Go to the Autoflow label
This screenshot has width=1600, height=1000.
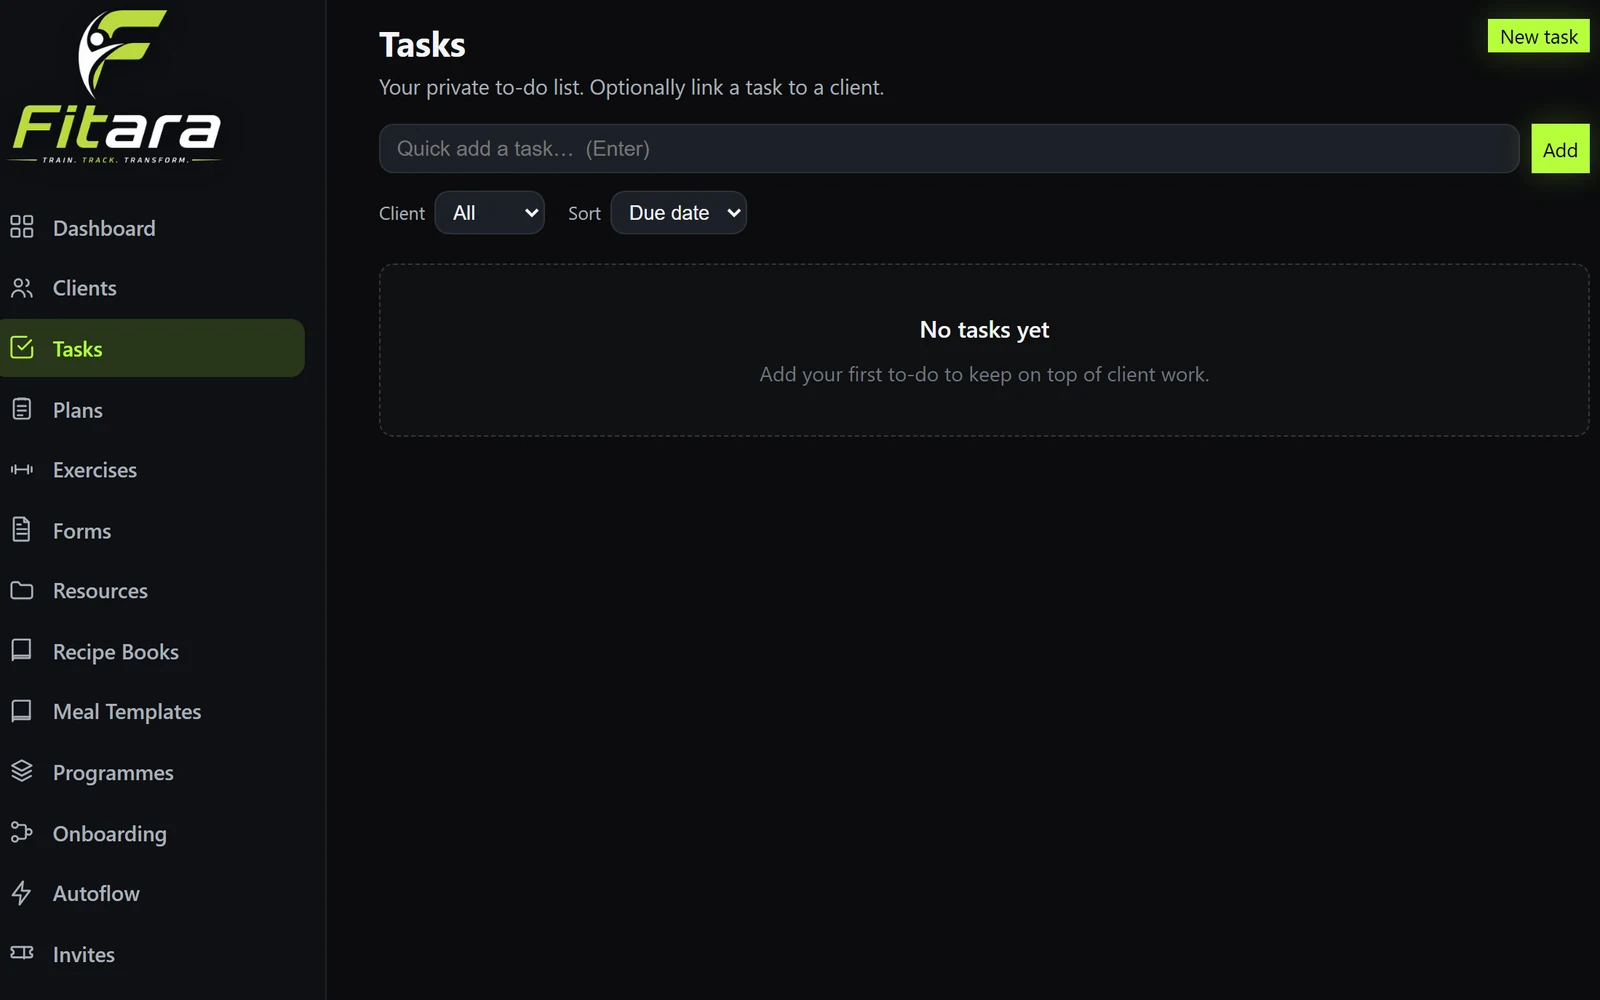point(96,894)
